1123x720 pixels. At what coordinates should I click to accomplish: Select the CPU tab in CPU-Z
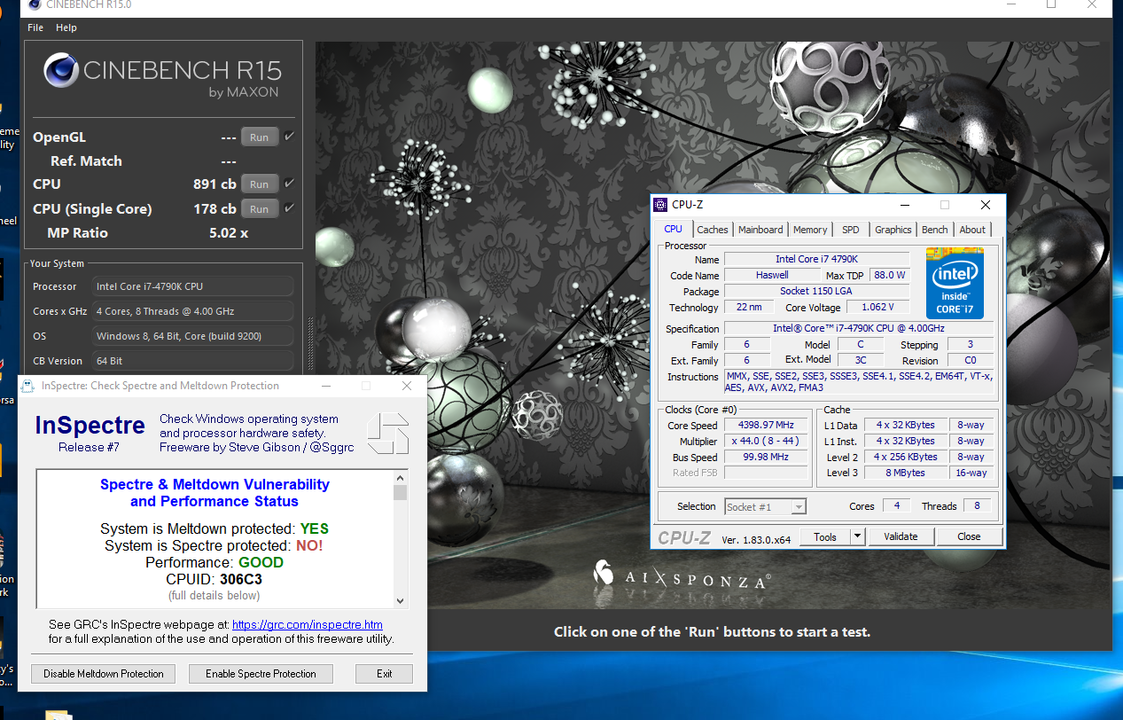point(673,229)
